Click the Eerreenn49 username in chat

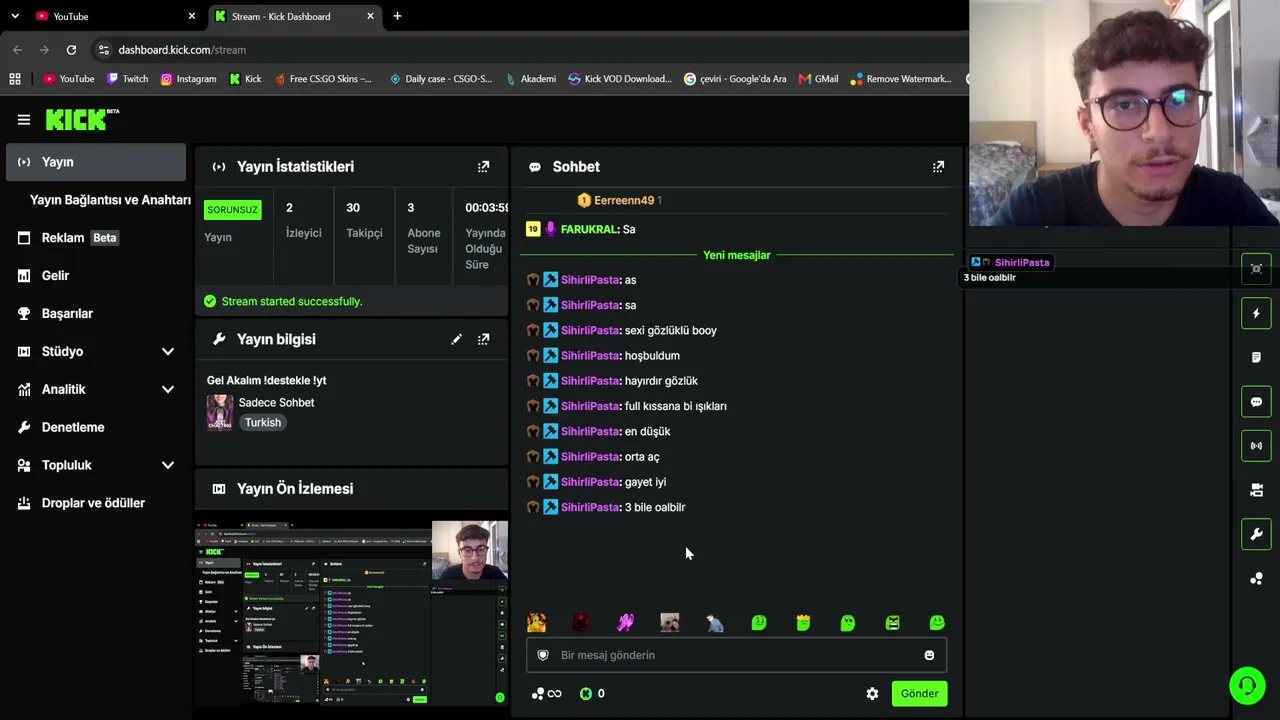point(624,201)
